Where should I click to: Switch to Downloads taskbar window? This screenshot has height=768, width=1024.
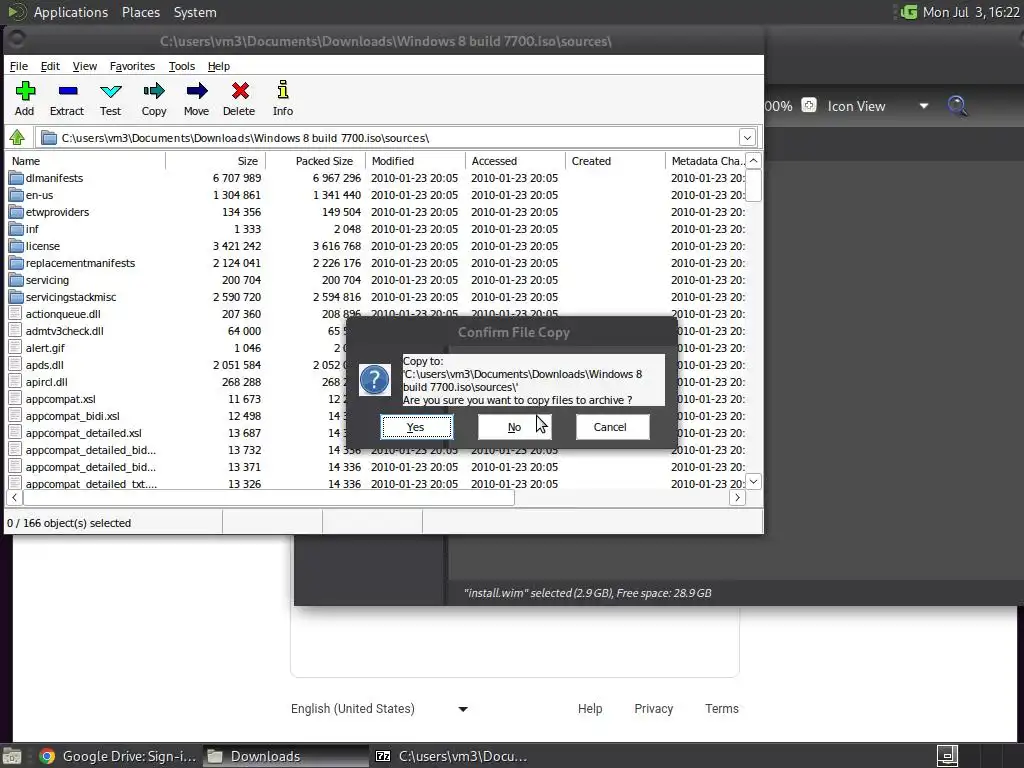pos(285,756)
